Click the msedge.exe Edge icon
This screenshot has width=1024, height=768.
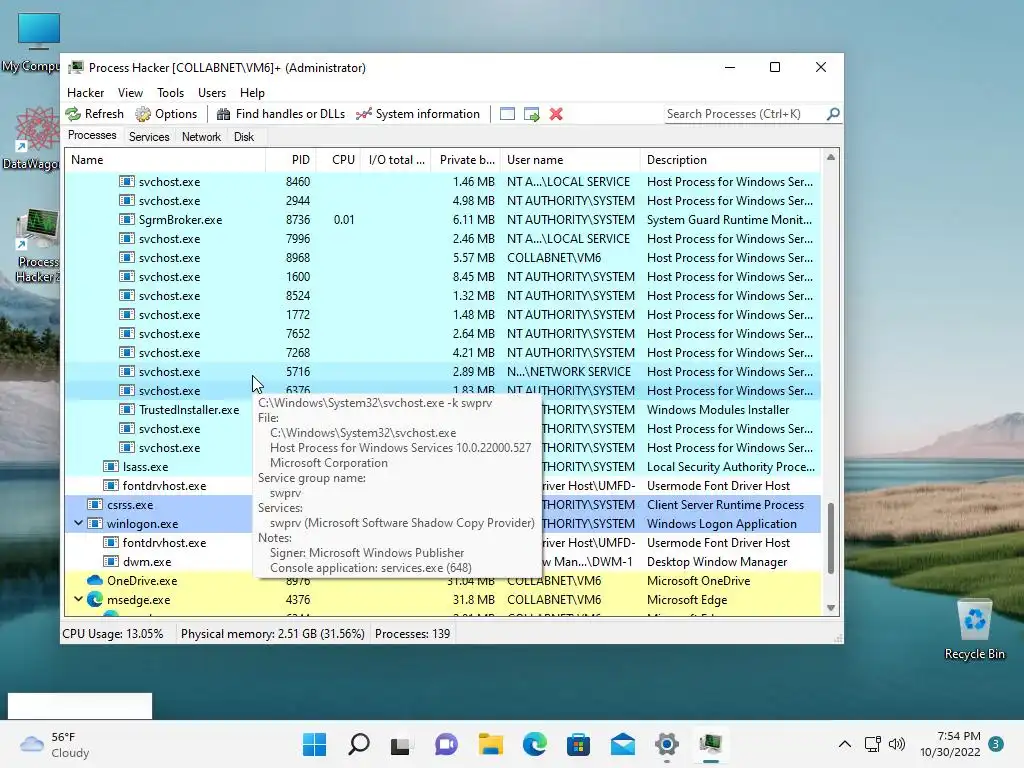[95, 600]
